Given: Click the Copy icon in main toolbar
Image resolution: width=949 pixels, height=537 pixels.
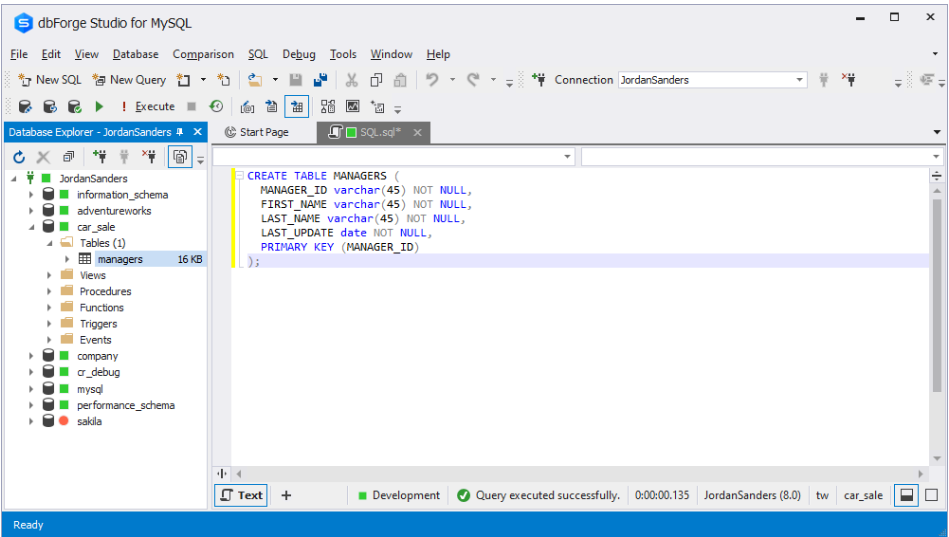Looking at the screenshot, I should 376,80.
